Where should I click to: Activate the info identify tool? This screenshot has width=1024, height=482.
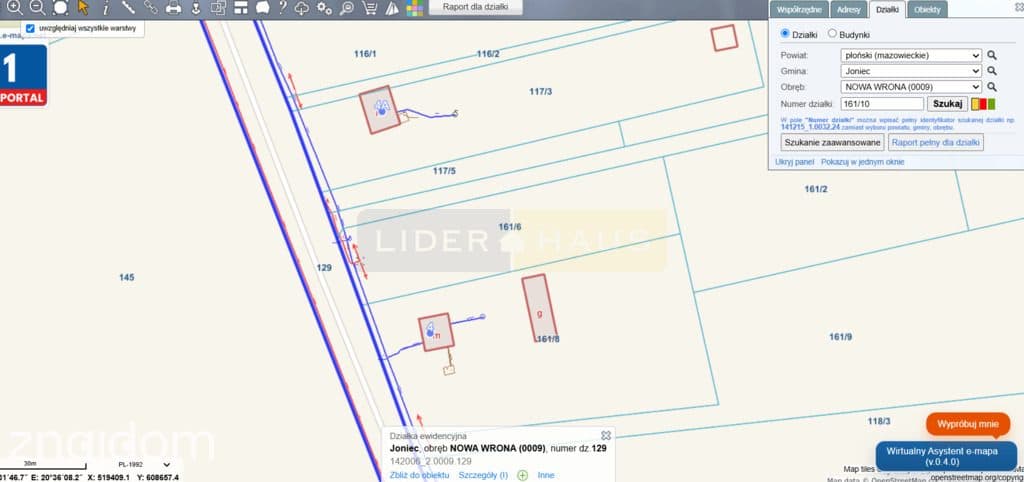pos(106,7)
